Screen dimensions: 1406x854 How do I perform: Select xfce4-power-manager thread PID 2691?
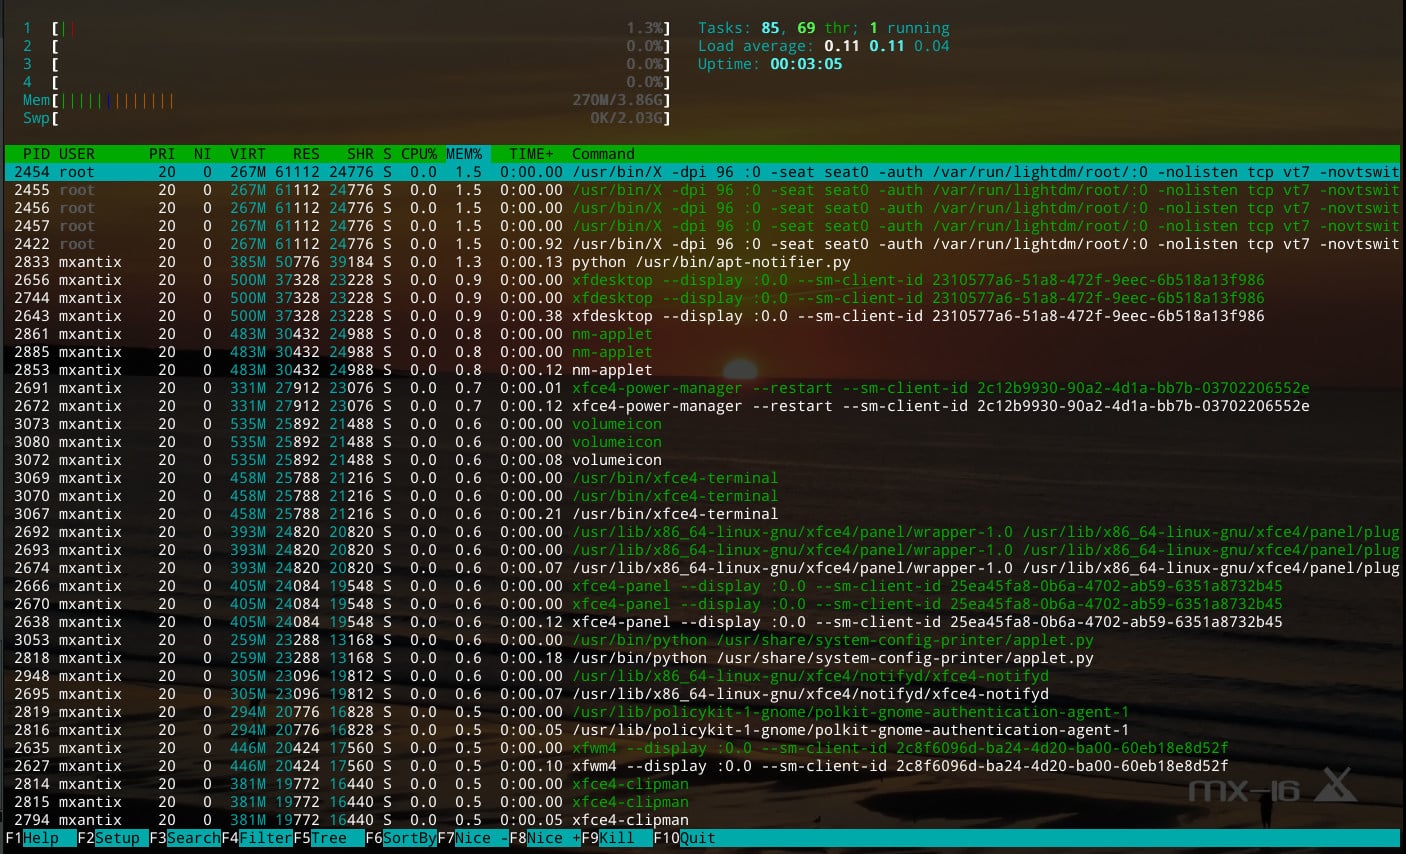coord(702,388)
